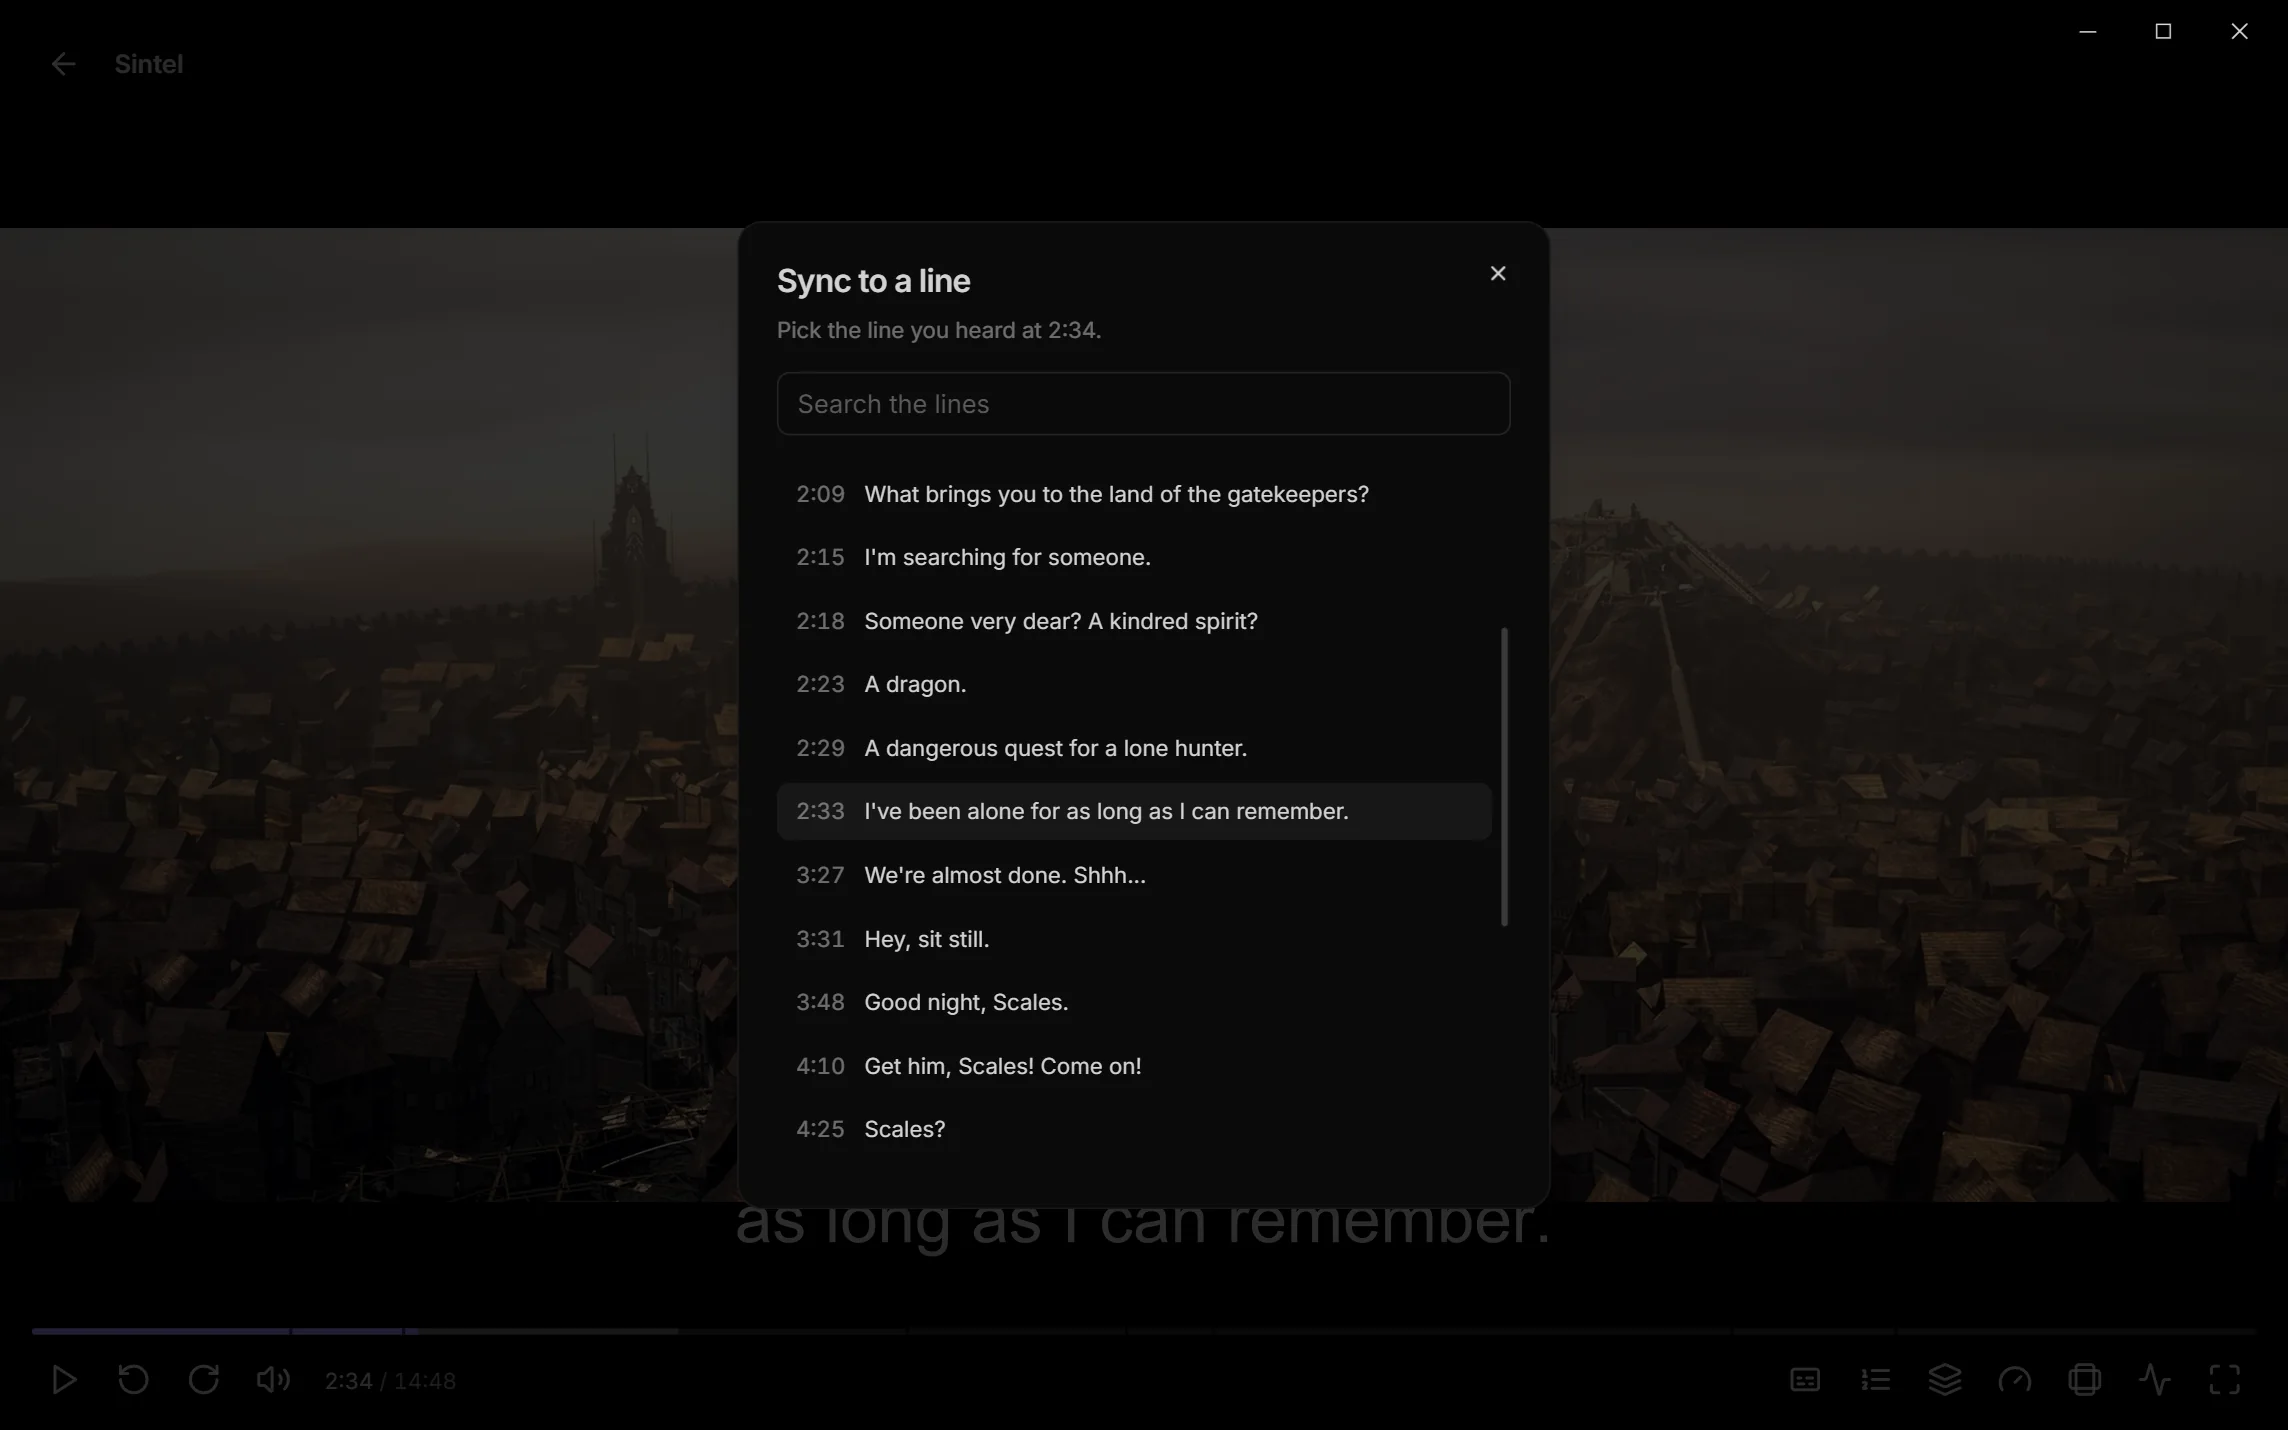Start playback with the play button
This screenshot has height=1430, width=2288.
coord(64,1380)
